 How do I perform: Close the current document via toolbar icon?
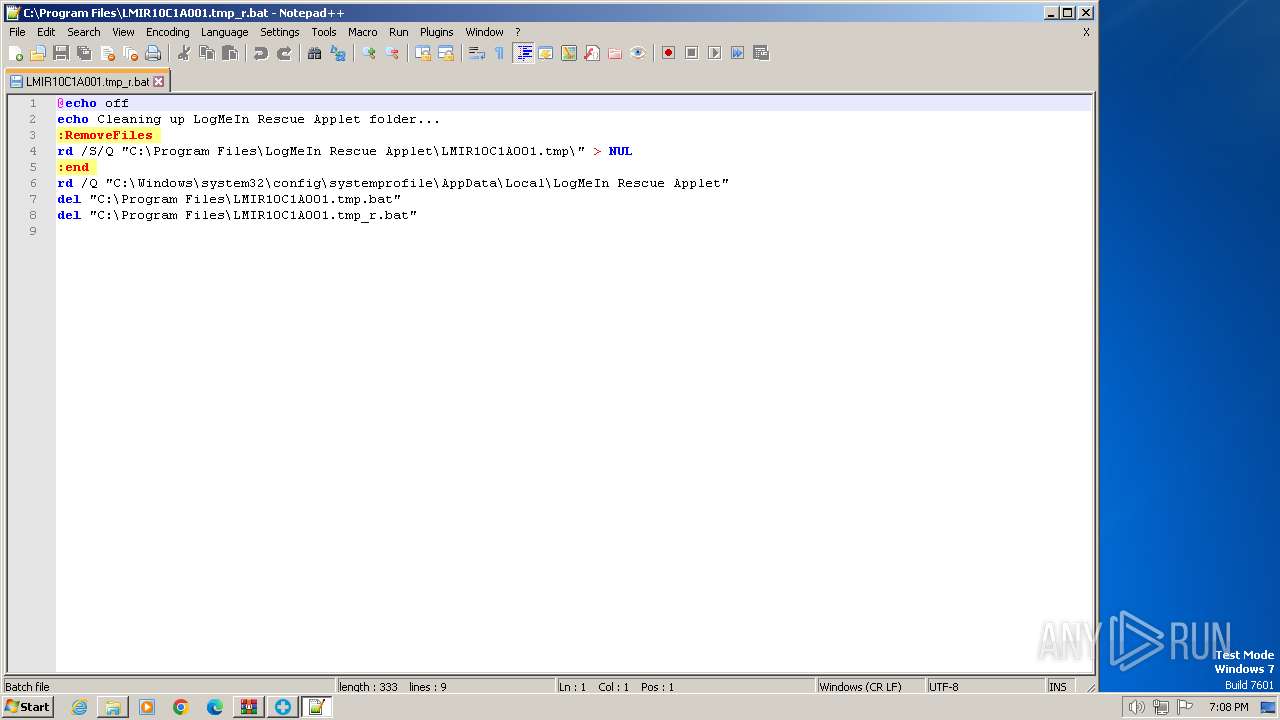[107, 53]
